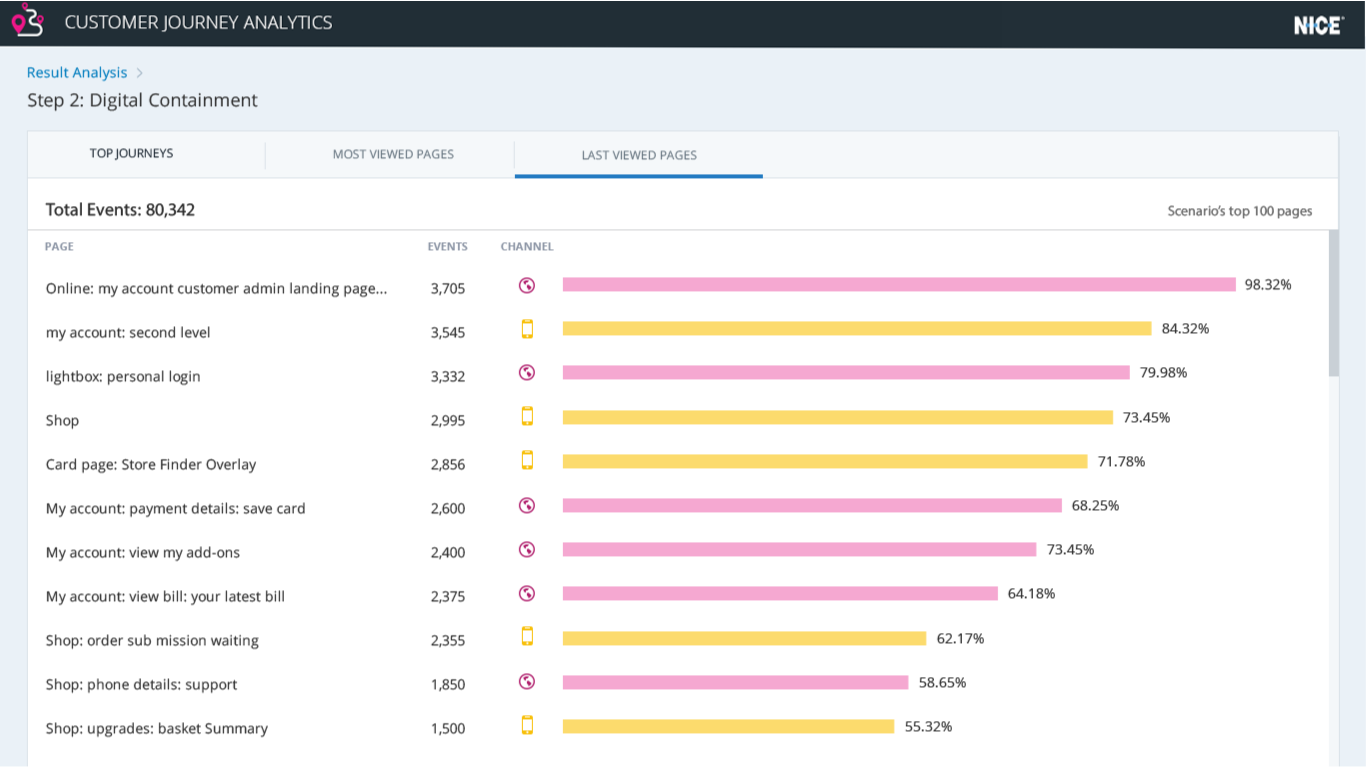Screen dimensions: 1366x768
Task: Click the journey analytics logo icon
Action: [27, 21]
